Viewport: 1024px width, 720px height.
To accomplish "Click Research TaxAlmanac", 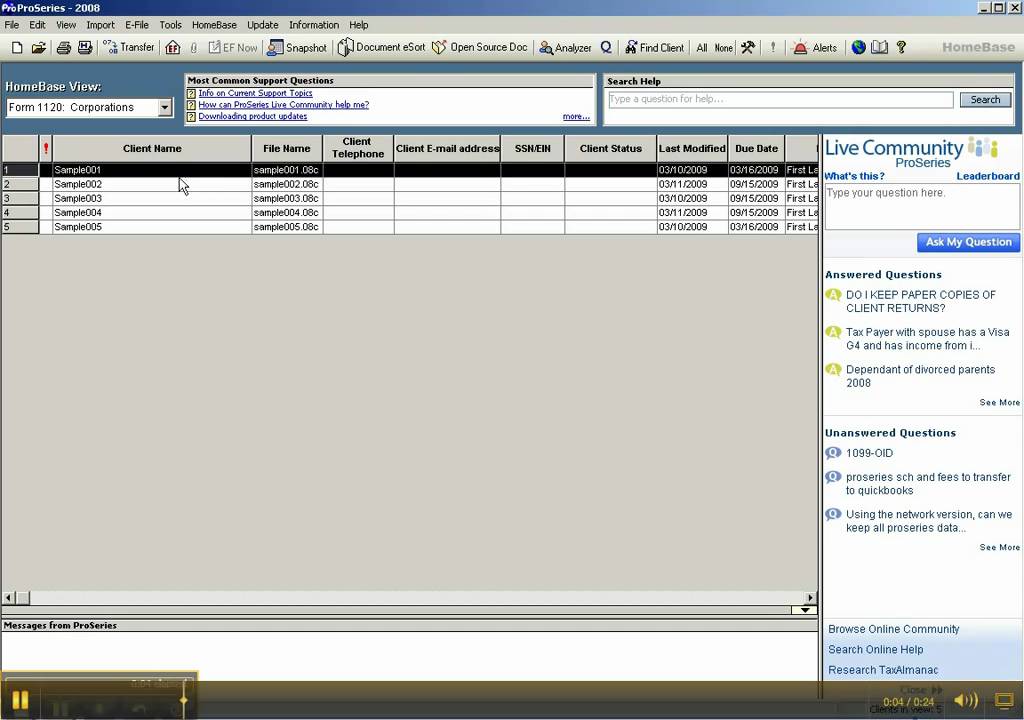I will [x=883, y=670].
